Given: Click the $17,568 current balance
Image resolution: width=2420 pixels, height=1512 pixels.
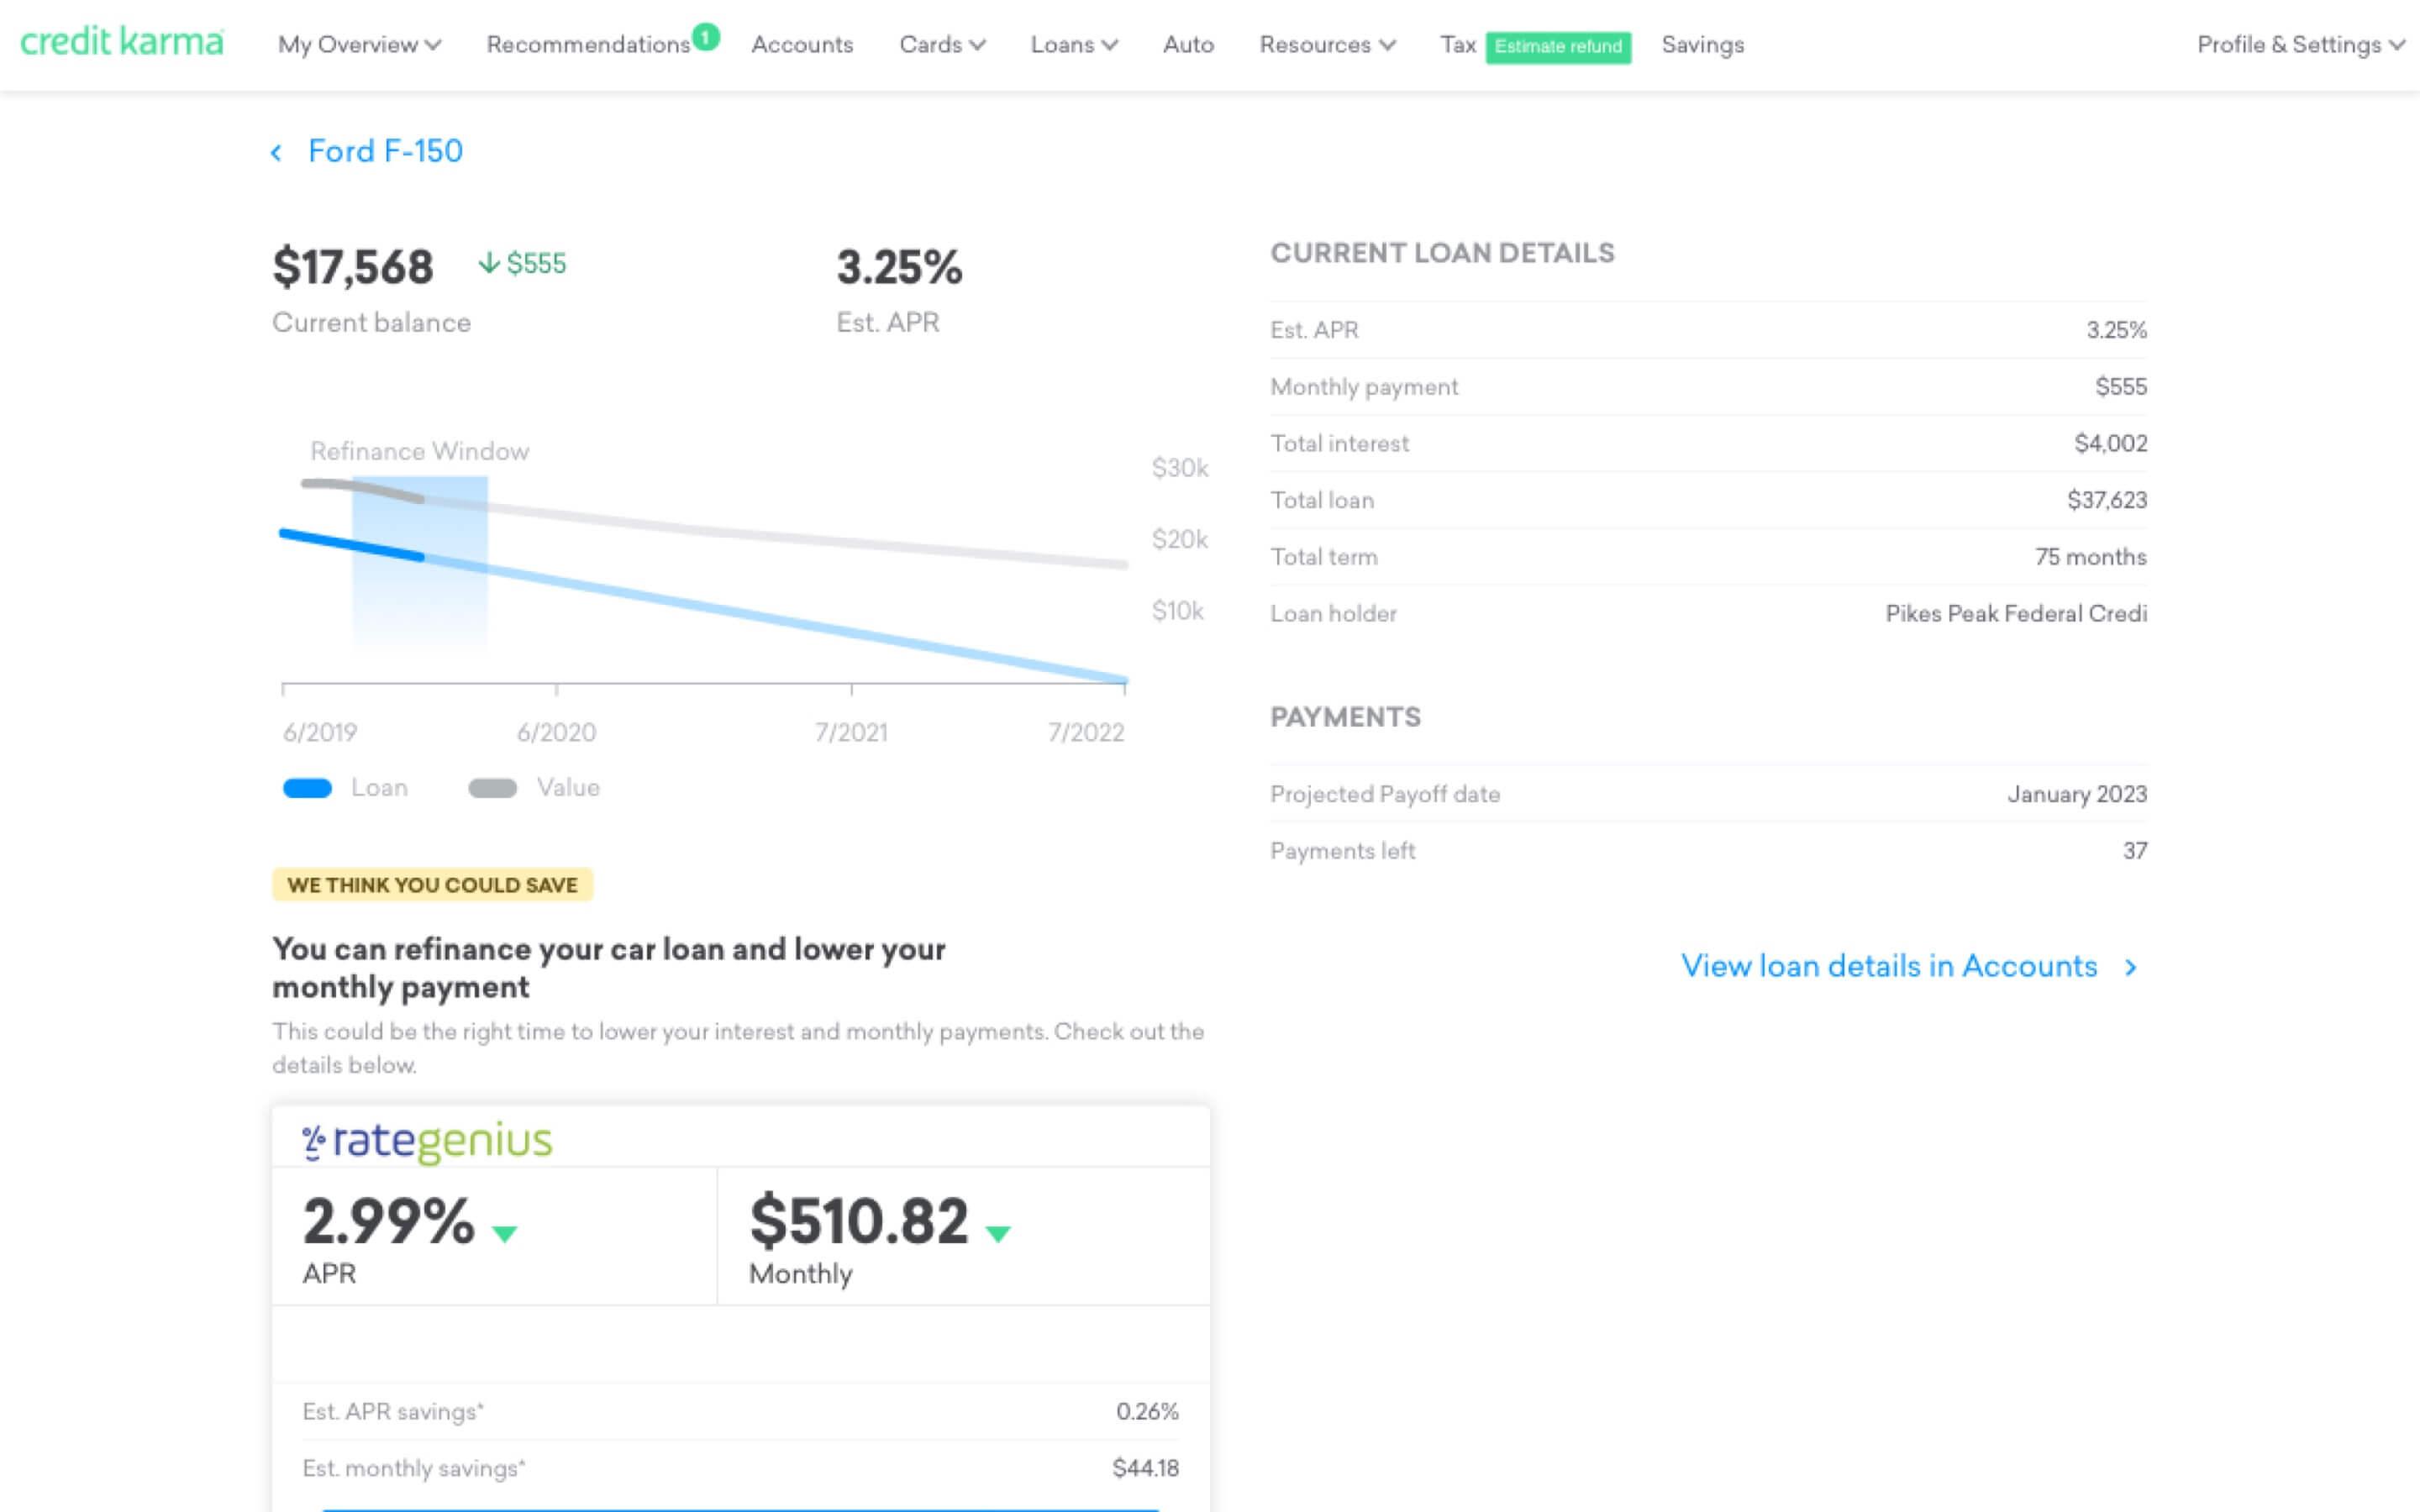Looking at the screenshot, I should 353,267.
